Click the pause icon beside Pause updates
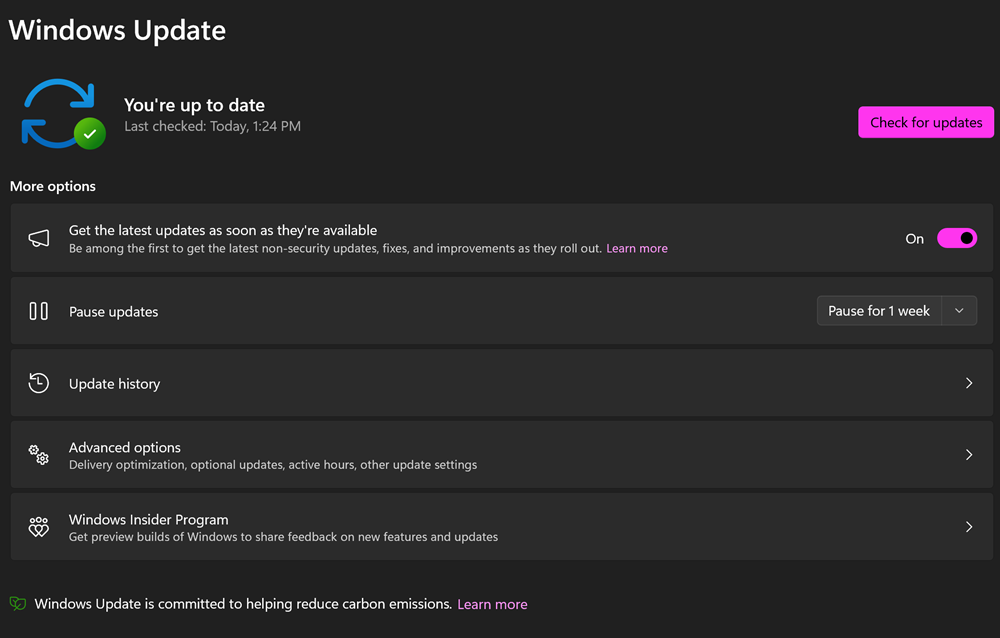Image resolution: width=1000 pixels, height=638 pixels. tap(39, 311)
